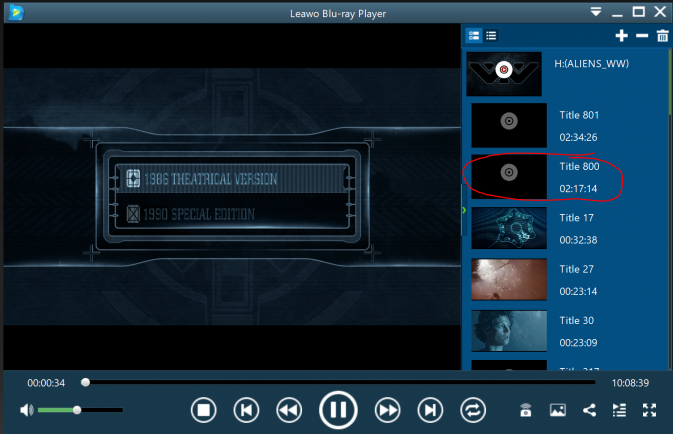Screen dimensions: 673x434
Task: Click the Title 800 thumbnail
Action: (509, 176)
